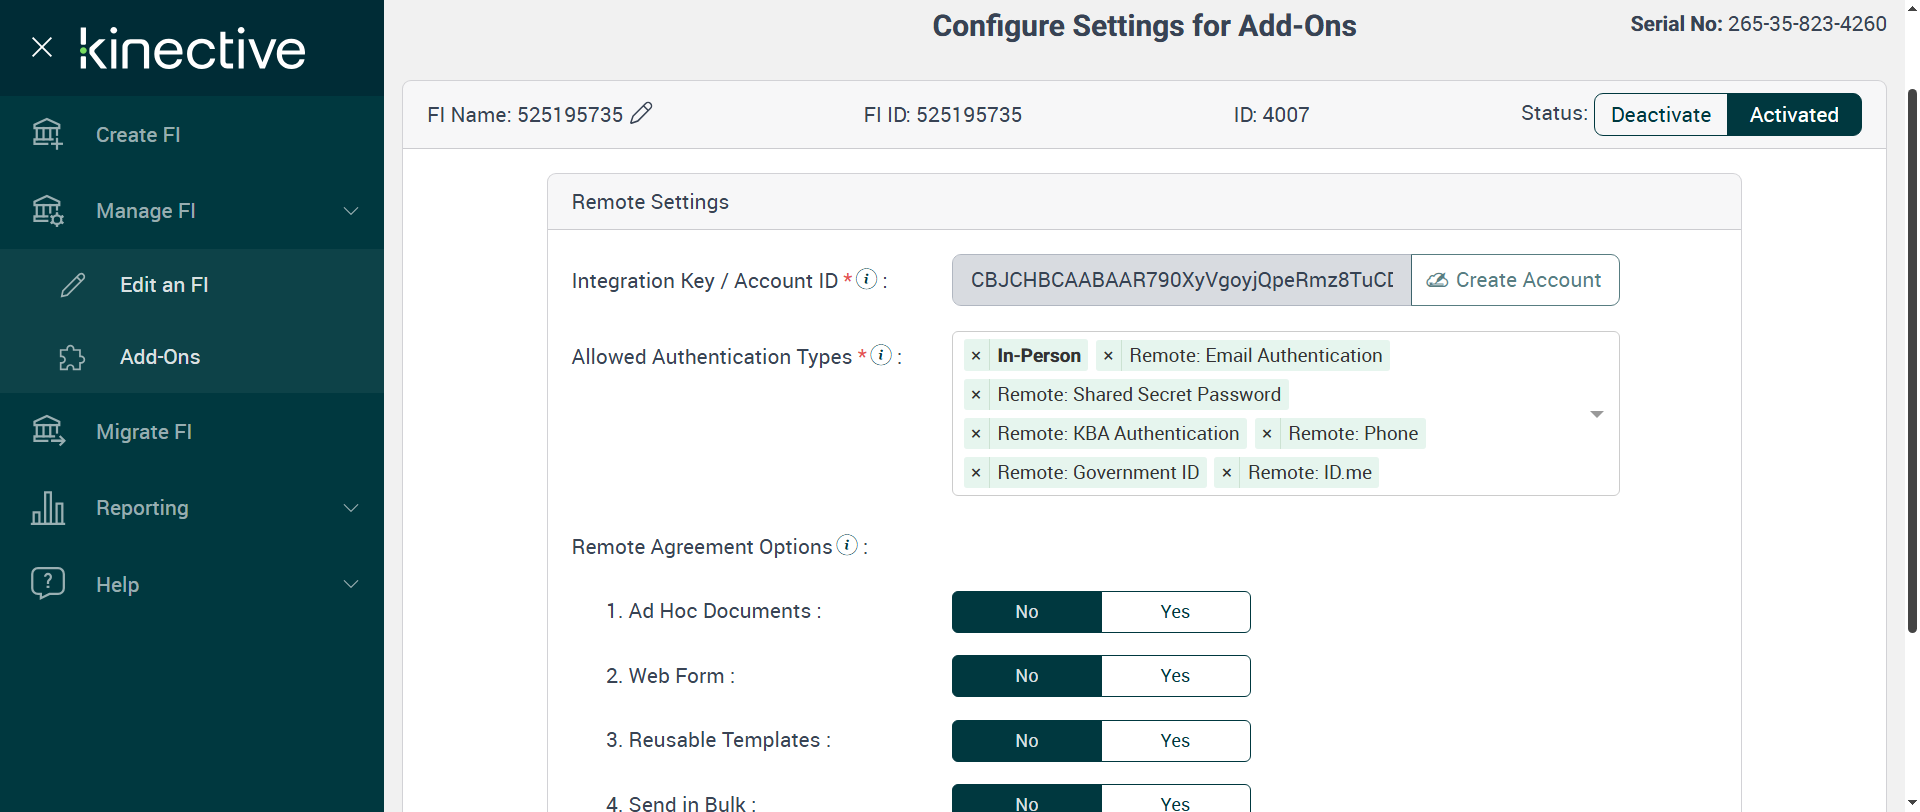Close the sidebar with the X icon
Image resolution: width=1920 pixels, height=812 pixels.
[42, 47]
